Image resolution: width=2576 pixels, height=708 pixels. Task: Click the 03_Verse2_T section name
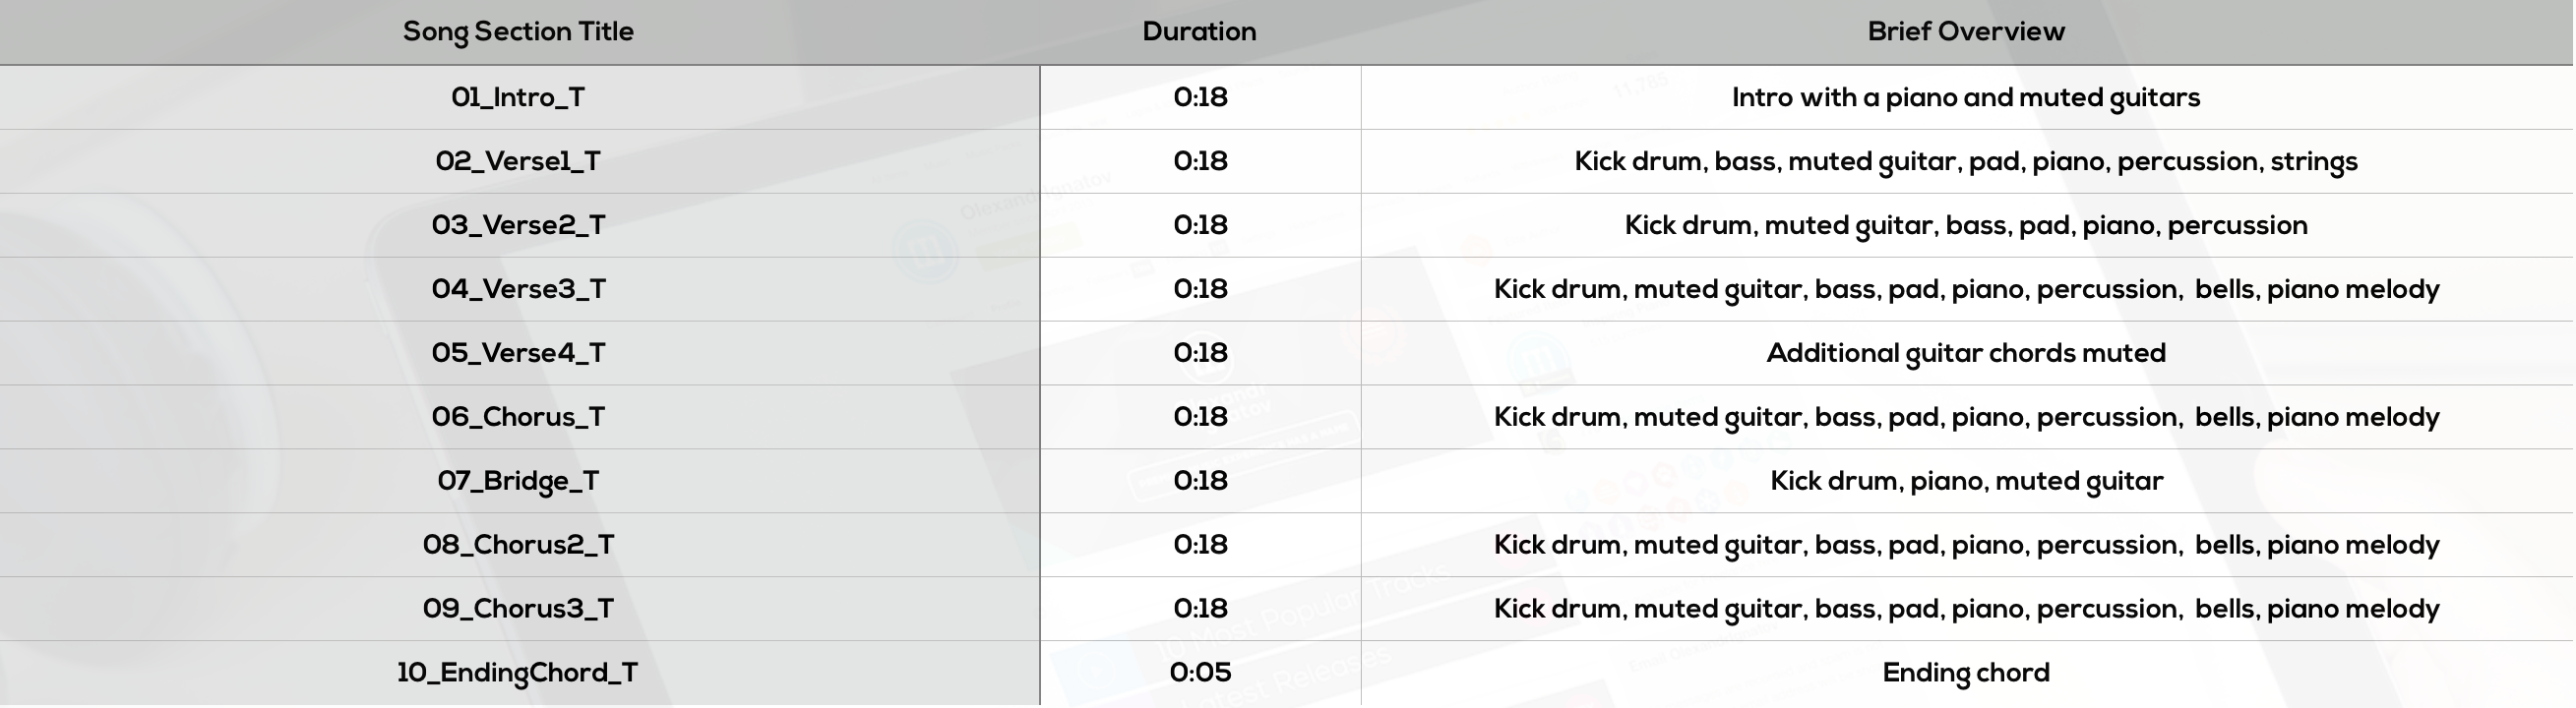pos(518,225)
